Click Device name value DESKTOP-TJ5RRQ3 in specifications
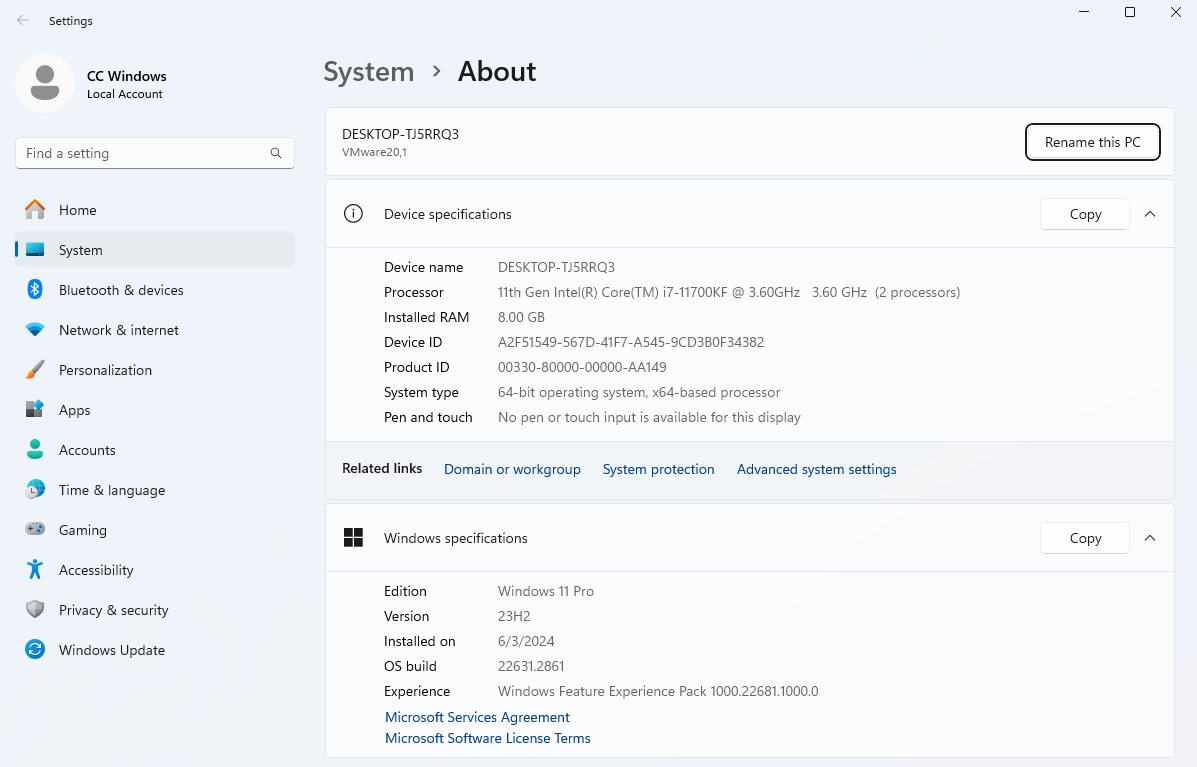 pyautogui.click(x=557, y=267)
